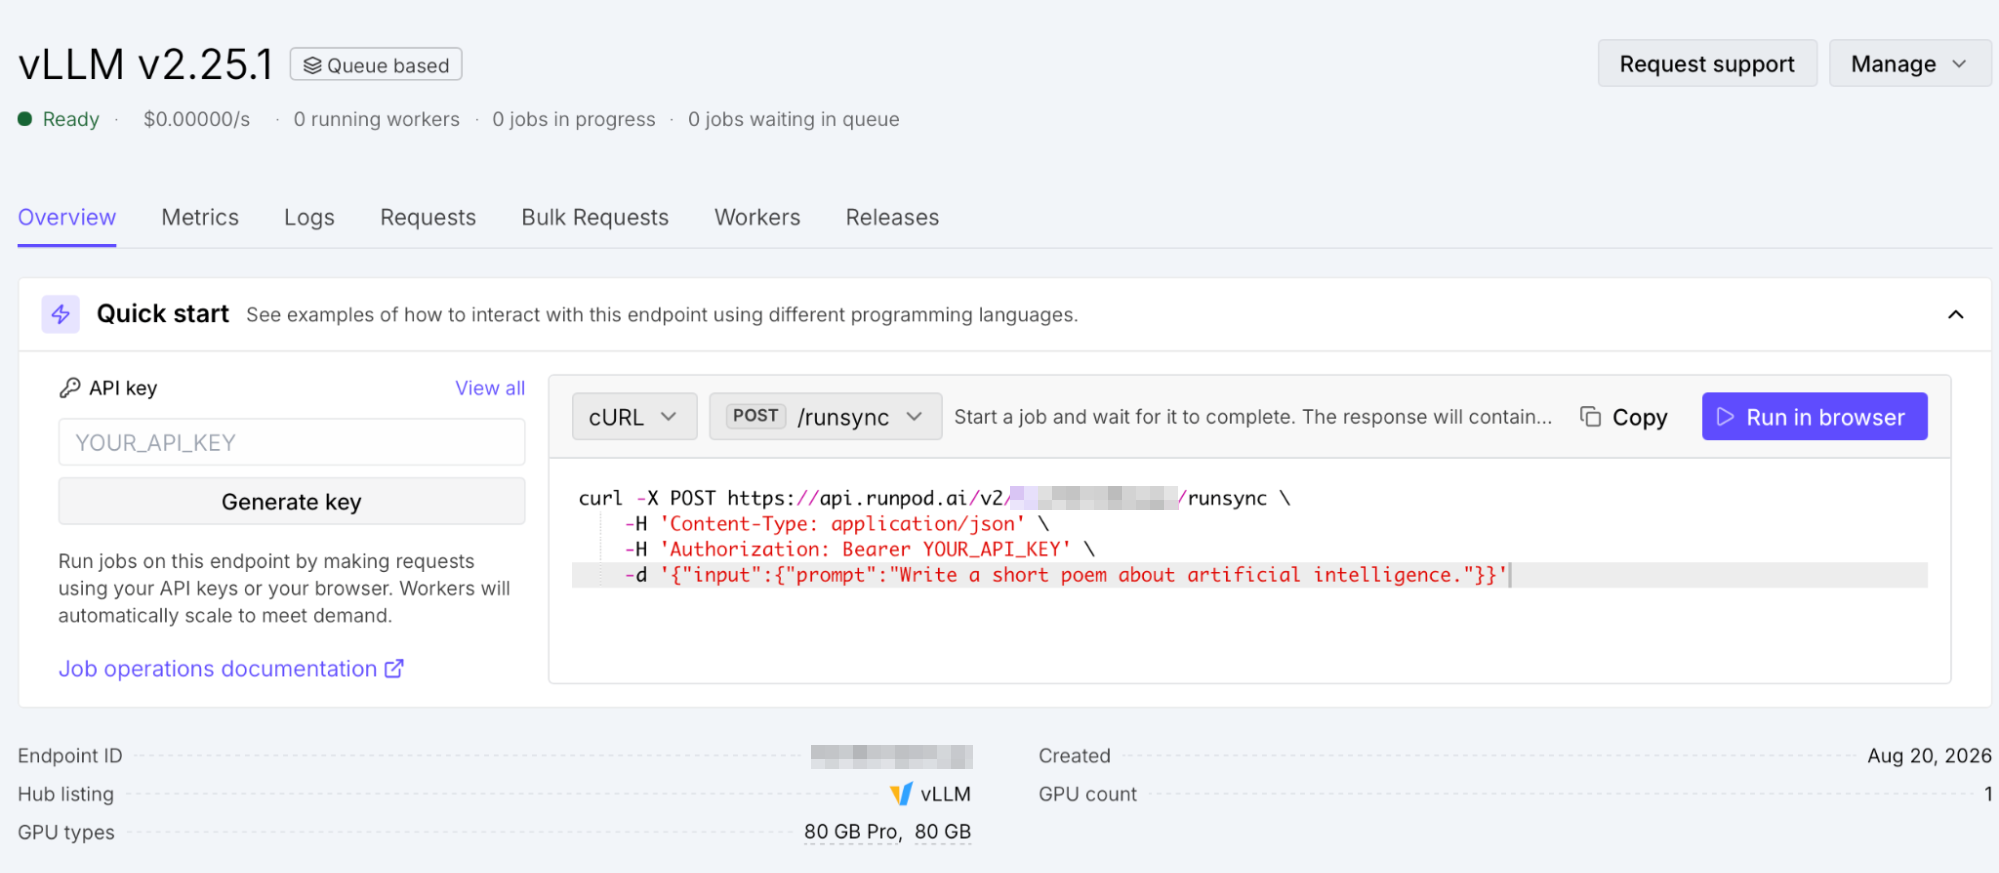1999x873 pixels.
Task: Click the Queue based badge
Action: (376, 65)
